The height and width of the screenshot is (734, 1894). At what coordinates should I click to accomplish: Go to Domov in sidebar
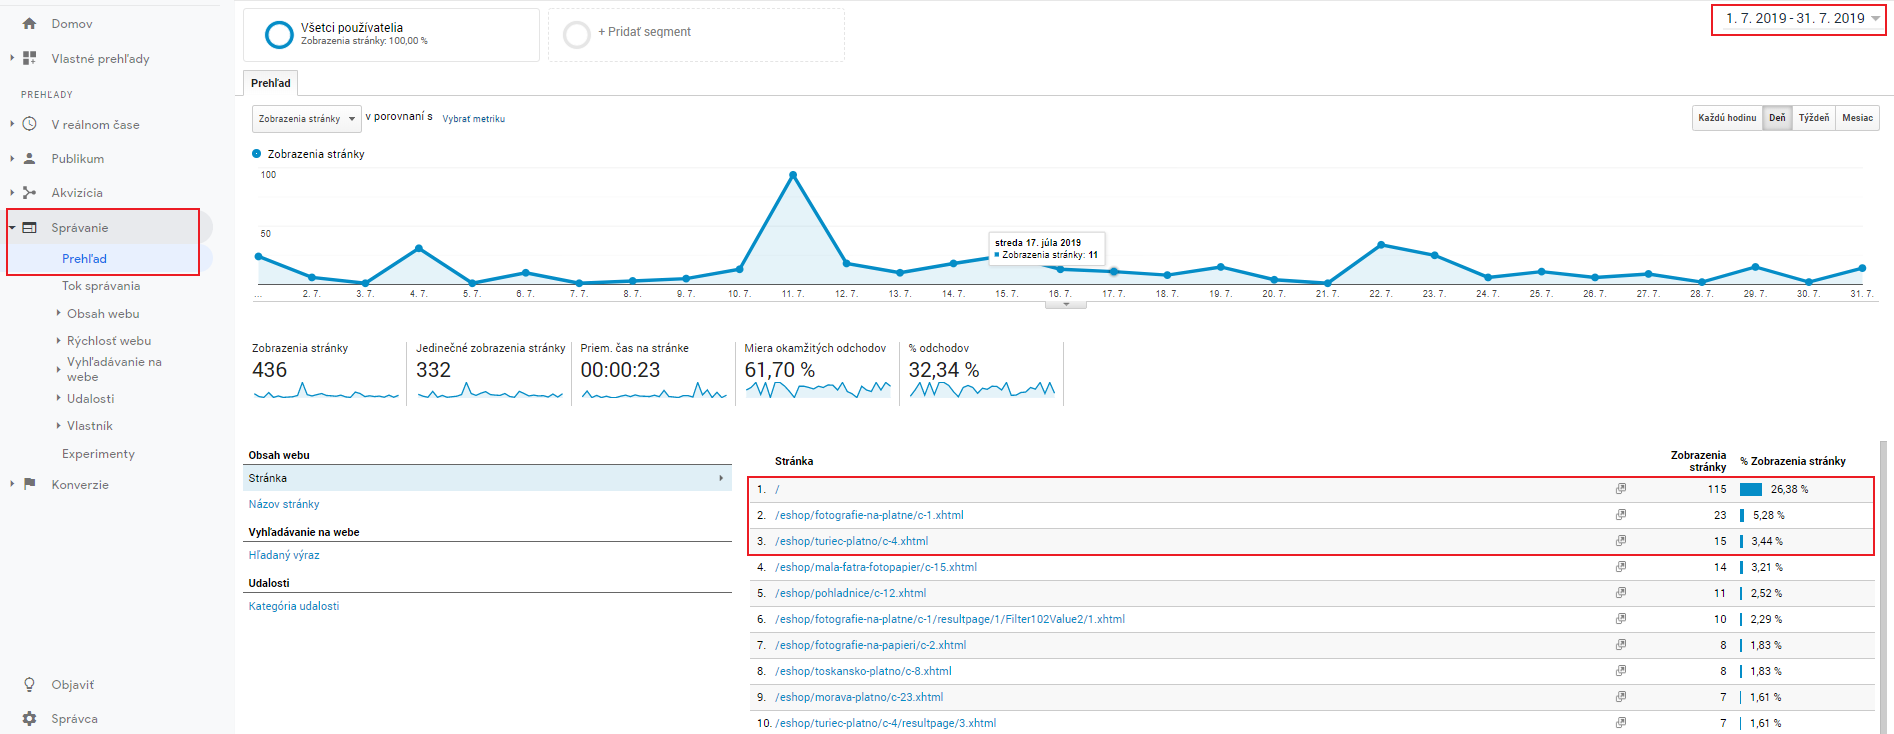tap(72, 23)
